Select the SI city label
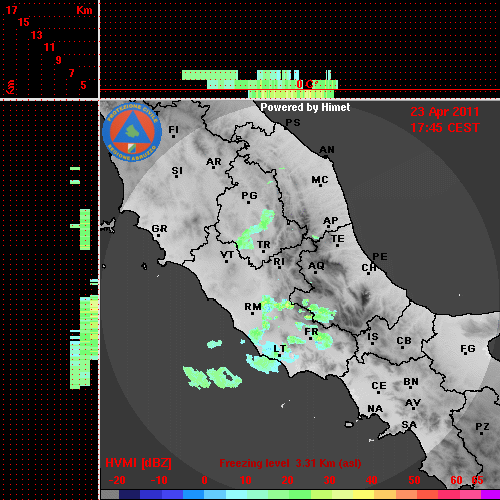Viewport: 500px width, 500px height. (177, 171)
